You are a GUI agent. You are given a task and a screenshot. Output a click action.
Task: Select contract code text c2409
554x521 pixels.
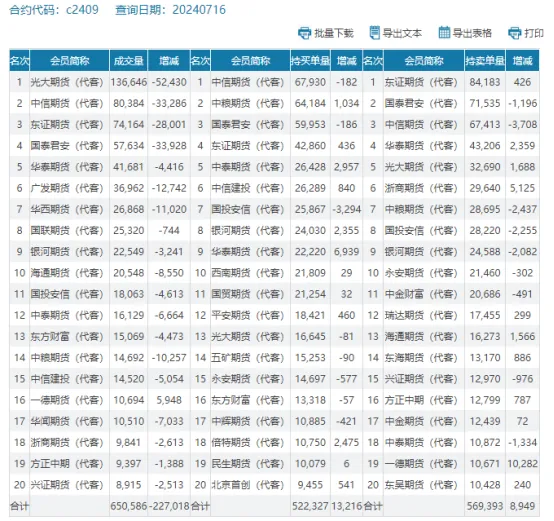tap(82, 10)
